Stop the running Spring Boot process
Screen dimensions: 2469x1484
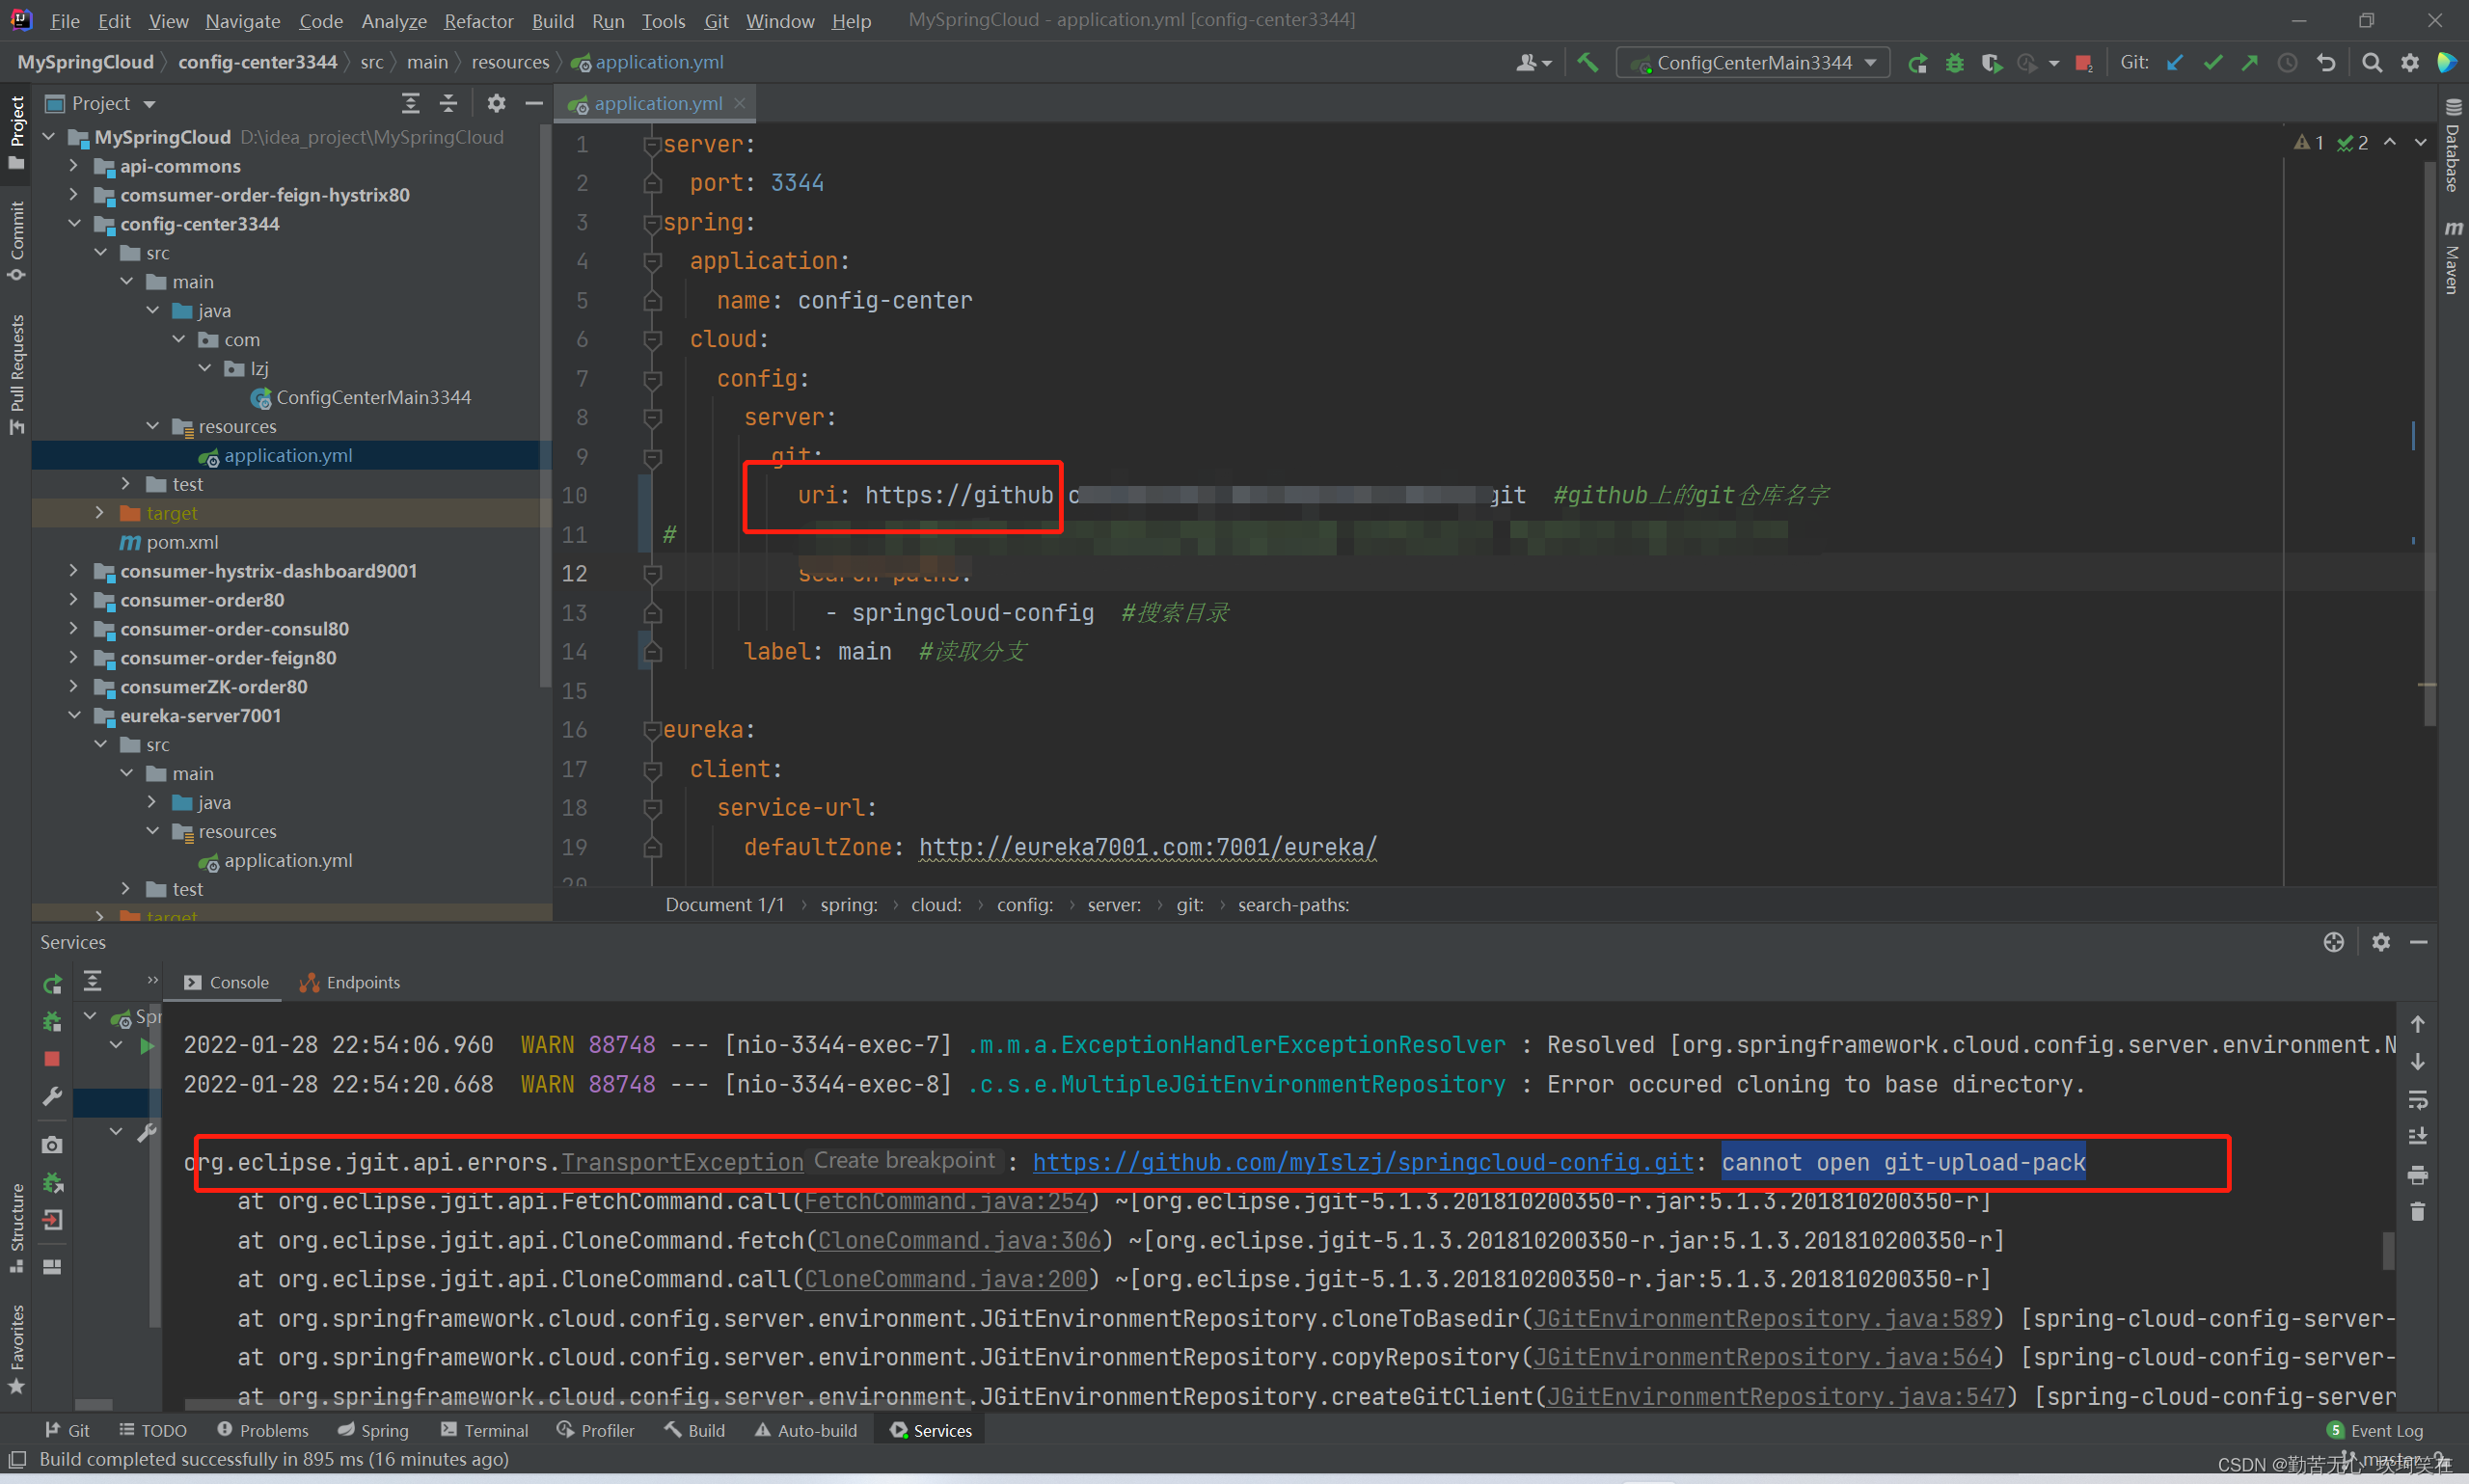point(52,1059)
